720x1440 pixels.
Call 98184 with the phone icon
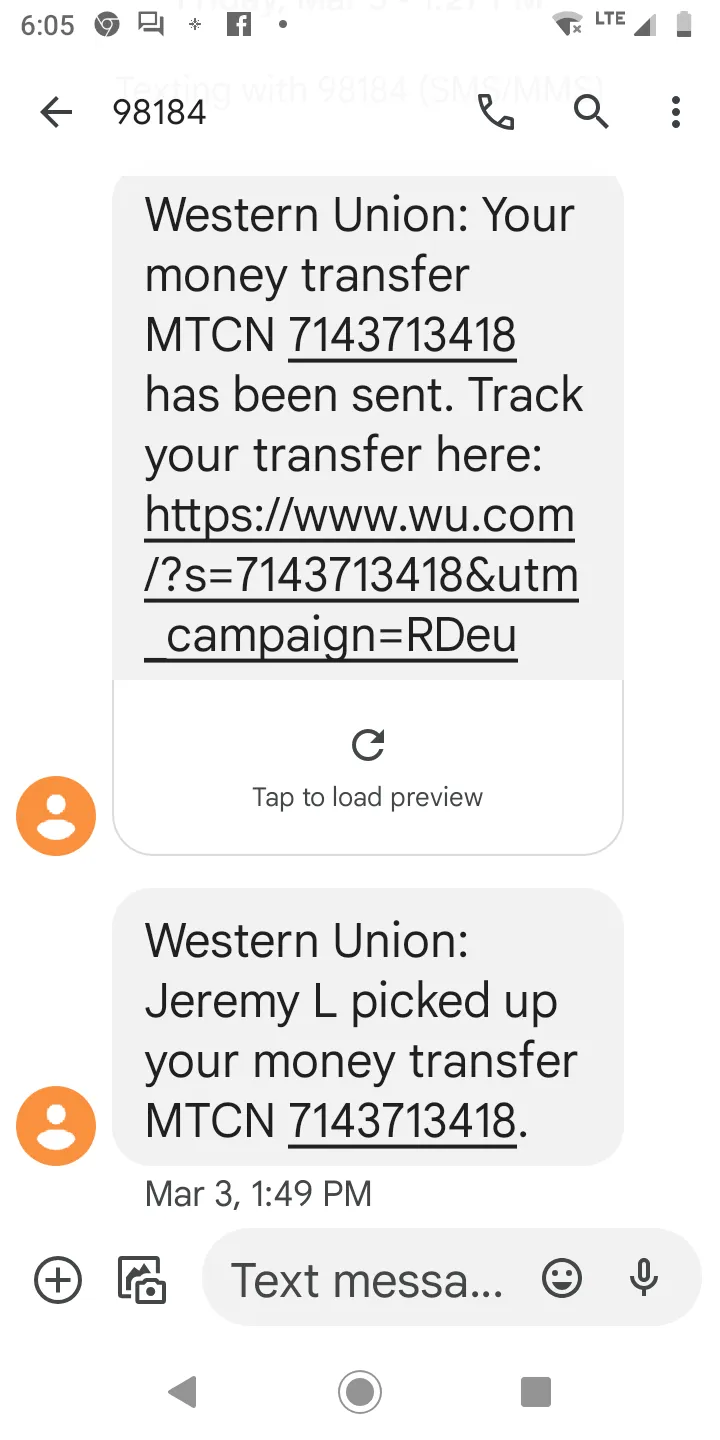[496, 112]
